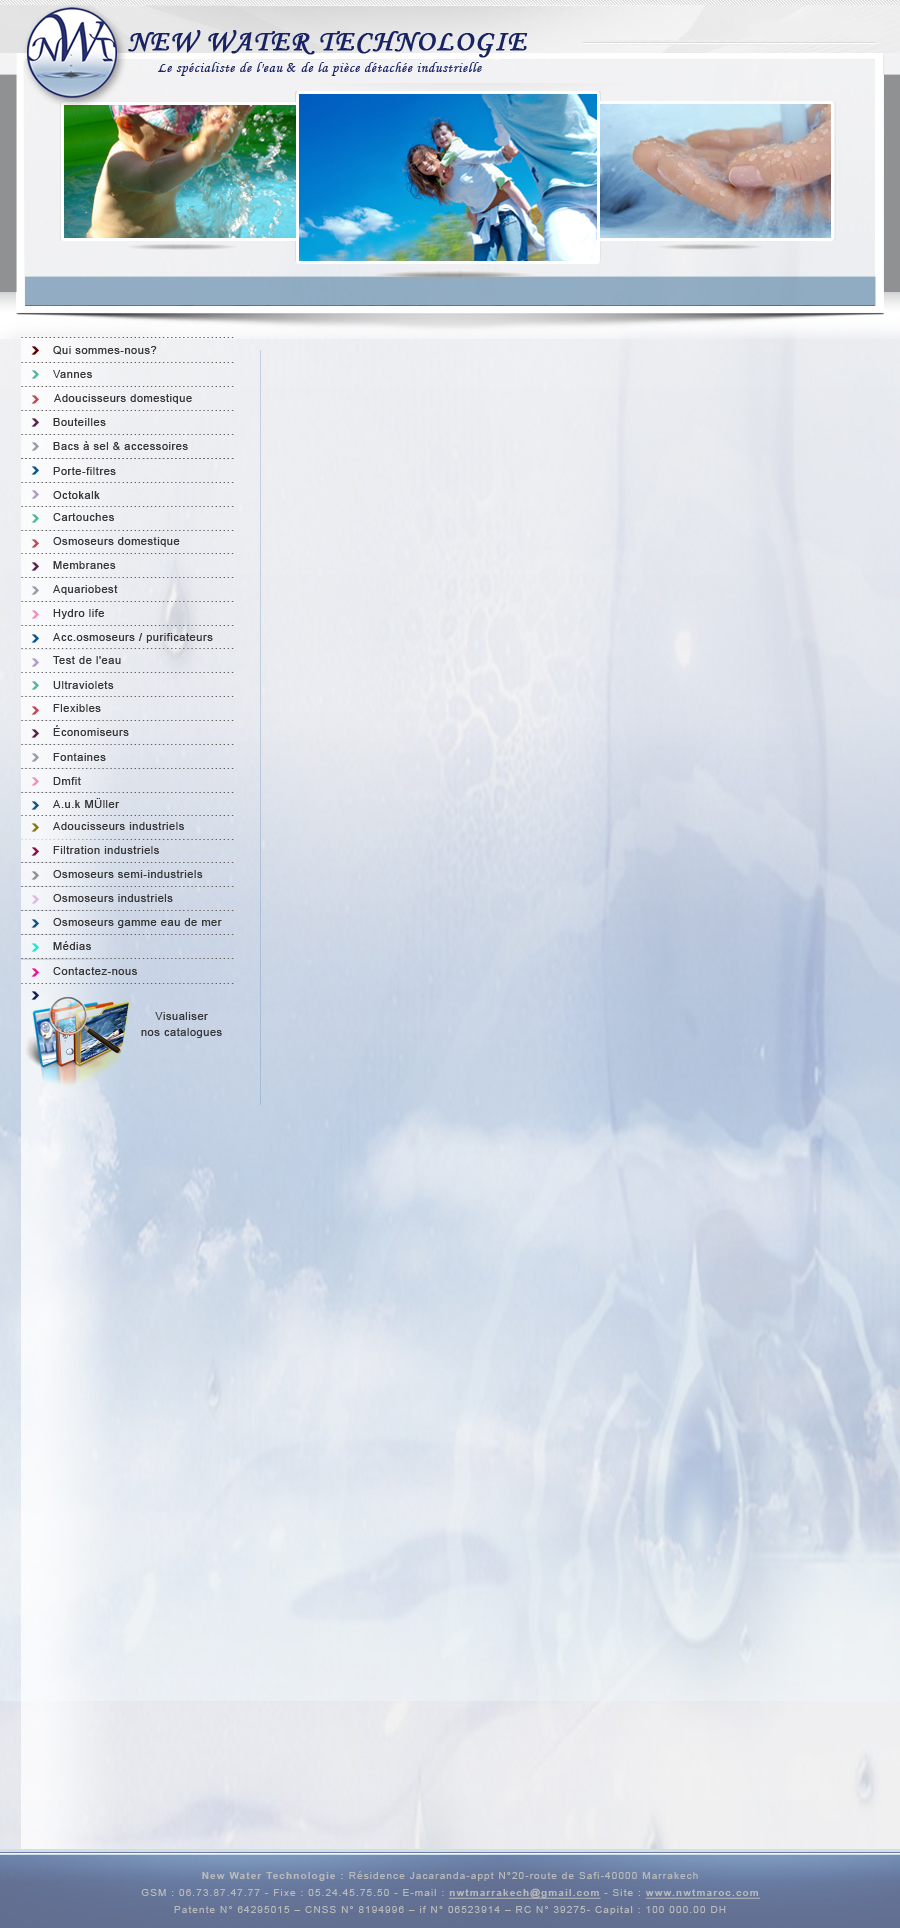Image resolution: width=900 pixels, height=1928 pixels.
Task: Click the NWT round logo
Action: coord(72,53)
